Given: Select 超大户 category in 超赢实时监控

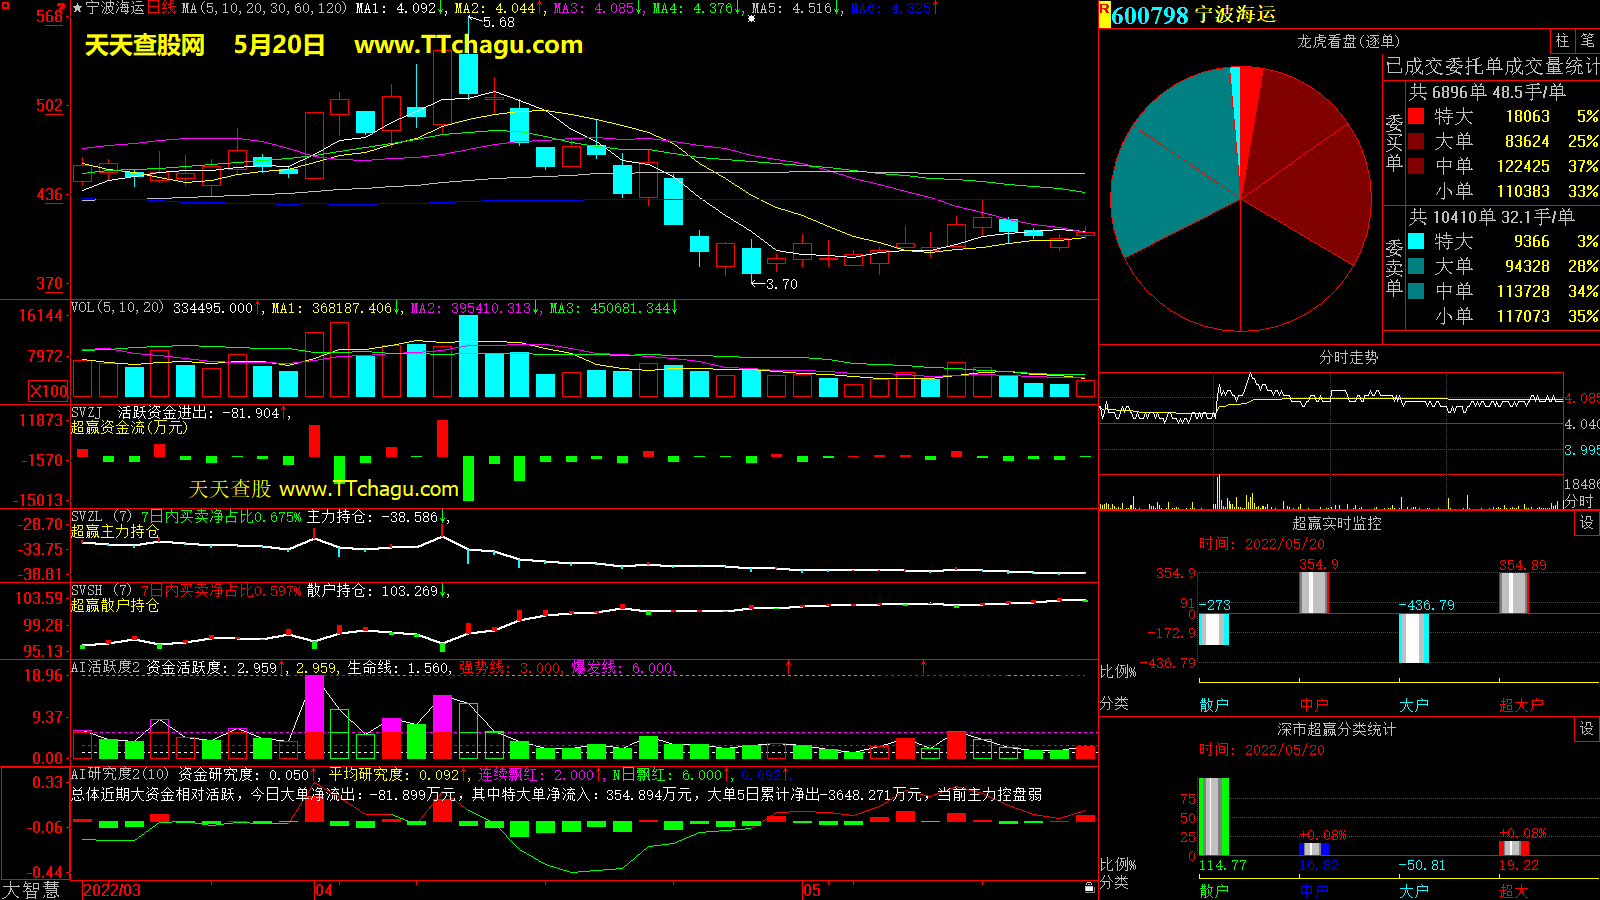Looking at the screenshot, I should coord(1521,705).
